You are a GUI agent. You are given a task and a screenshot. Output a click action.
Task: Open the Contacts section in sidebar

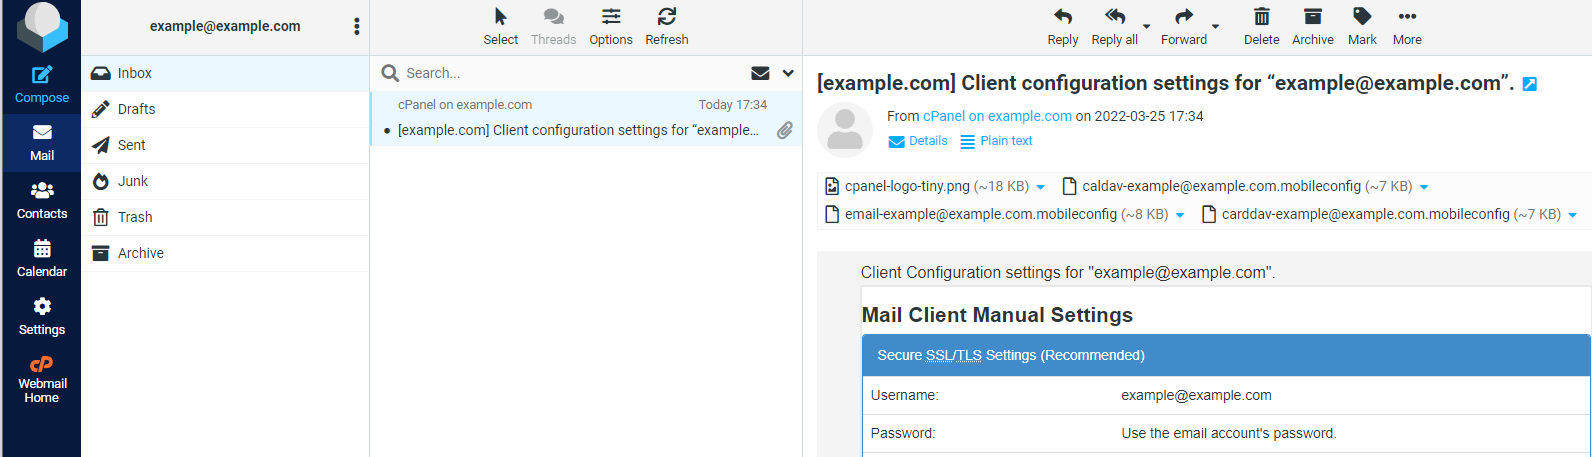click(x=42, y=201)
